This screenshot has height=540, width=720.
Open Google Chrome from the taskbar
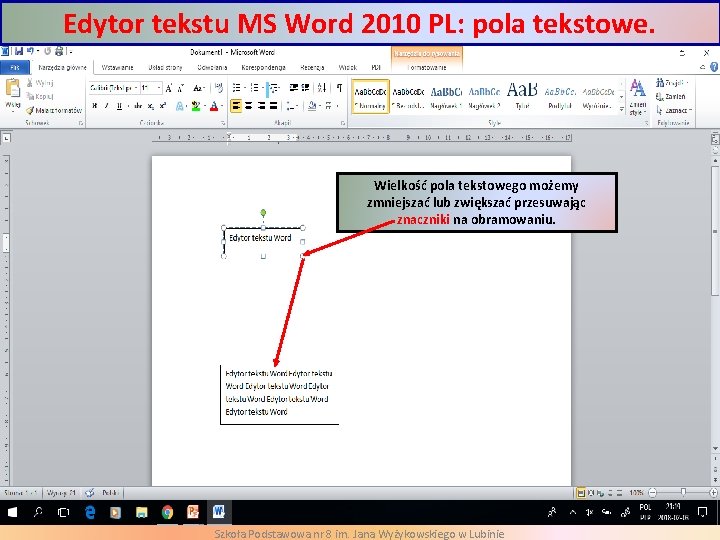[168, 512]
